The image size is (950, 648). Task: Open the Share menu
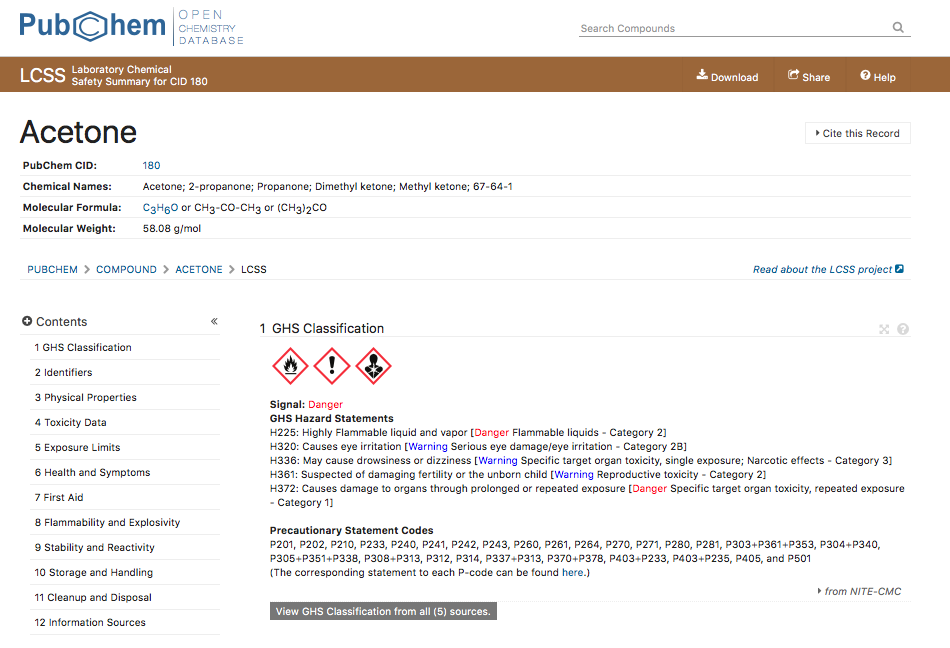coord(809,76)
